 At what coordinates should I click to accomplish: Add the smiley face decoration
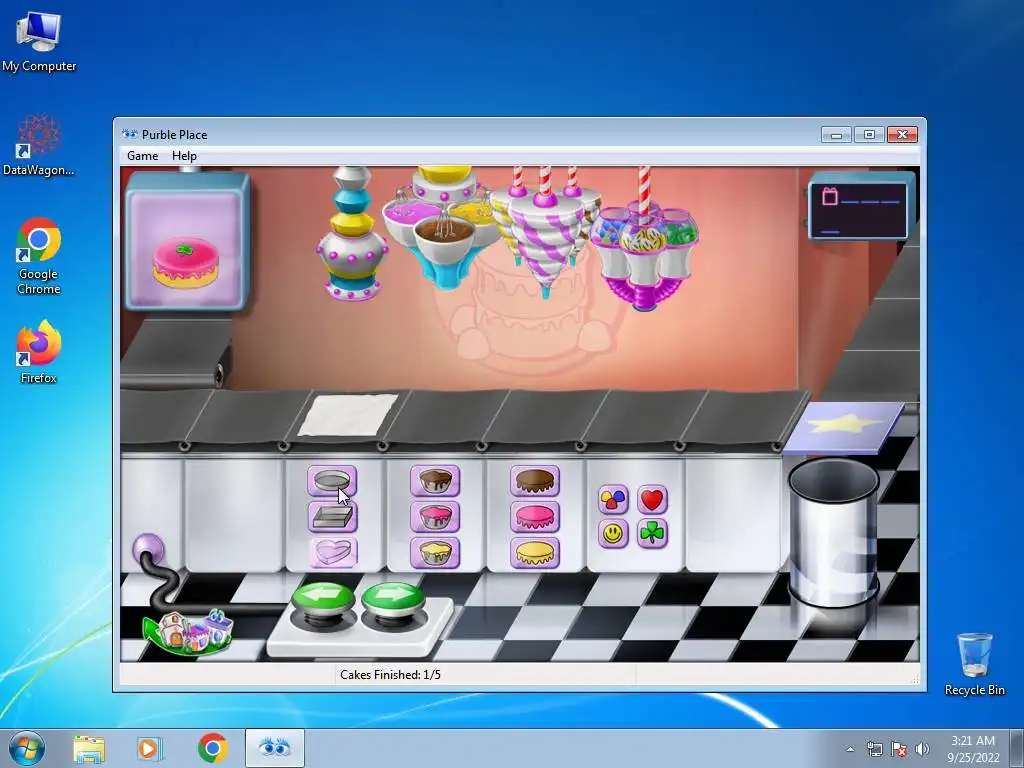point(613,534)
